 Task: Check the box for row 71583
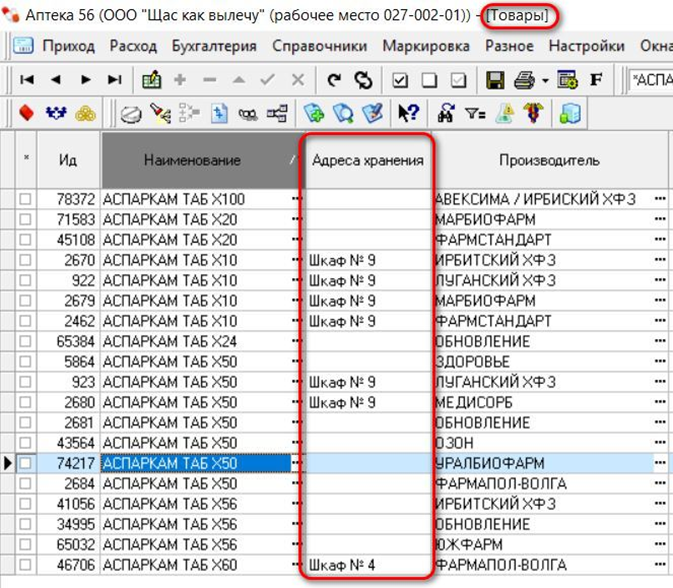tap(25, 219)
